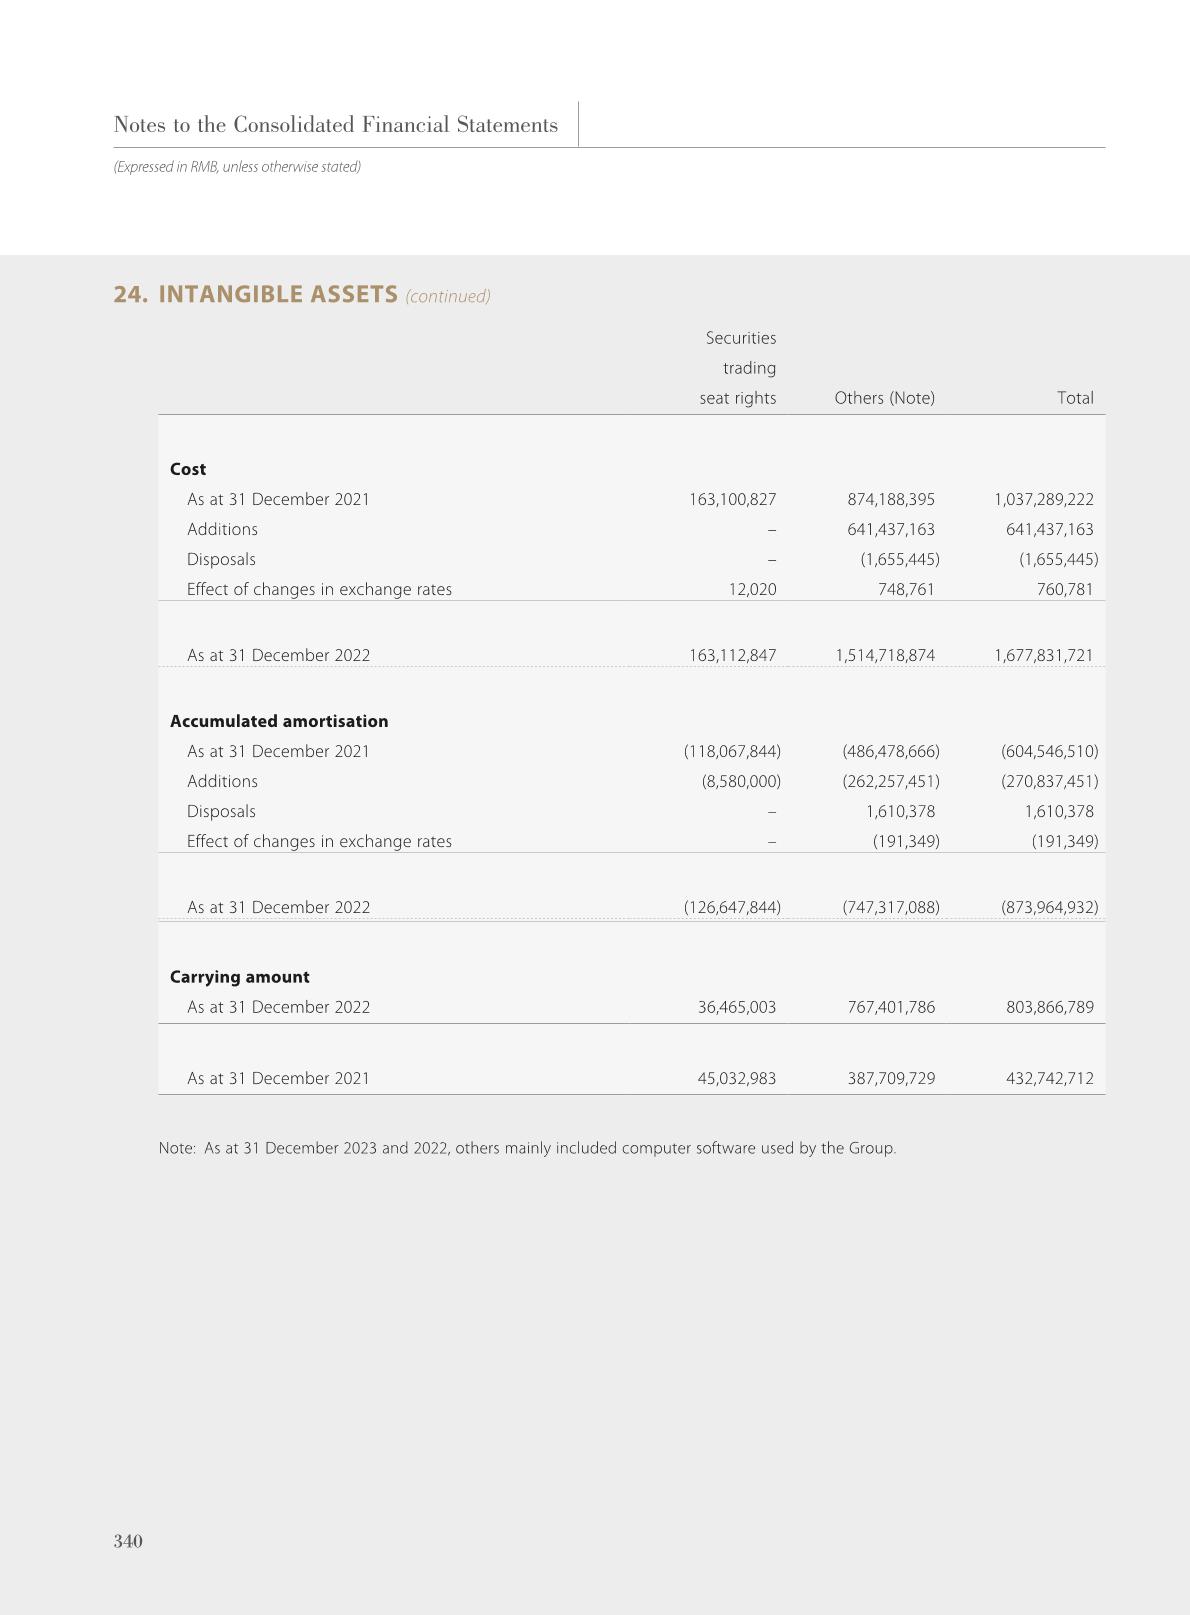The width and height of the screenshot is (1190, 1615).
Task: Click the Additions value 641,437,163 under Others
Action: 890,529
